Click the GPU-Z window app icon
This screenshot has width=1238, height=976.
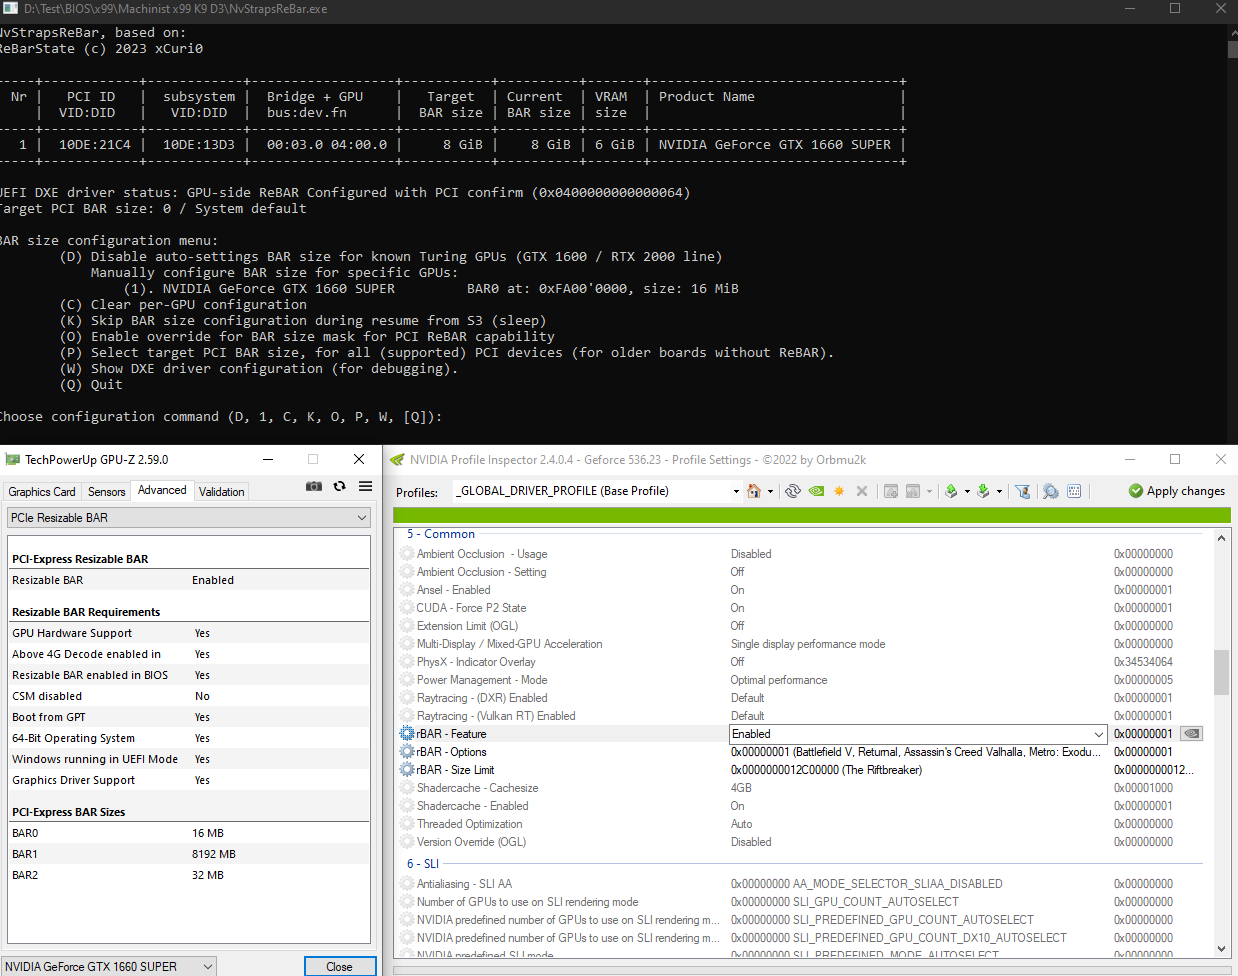13,460
